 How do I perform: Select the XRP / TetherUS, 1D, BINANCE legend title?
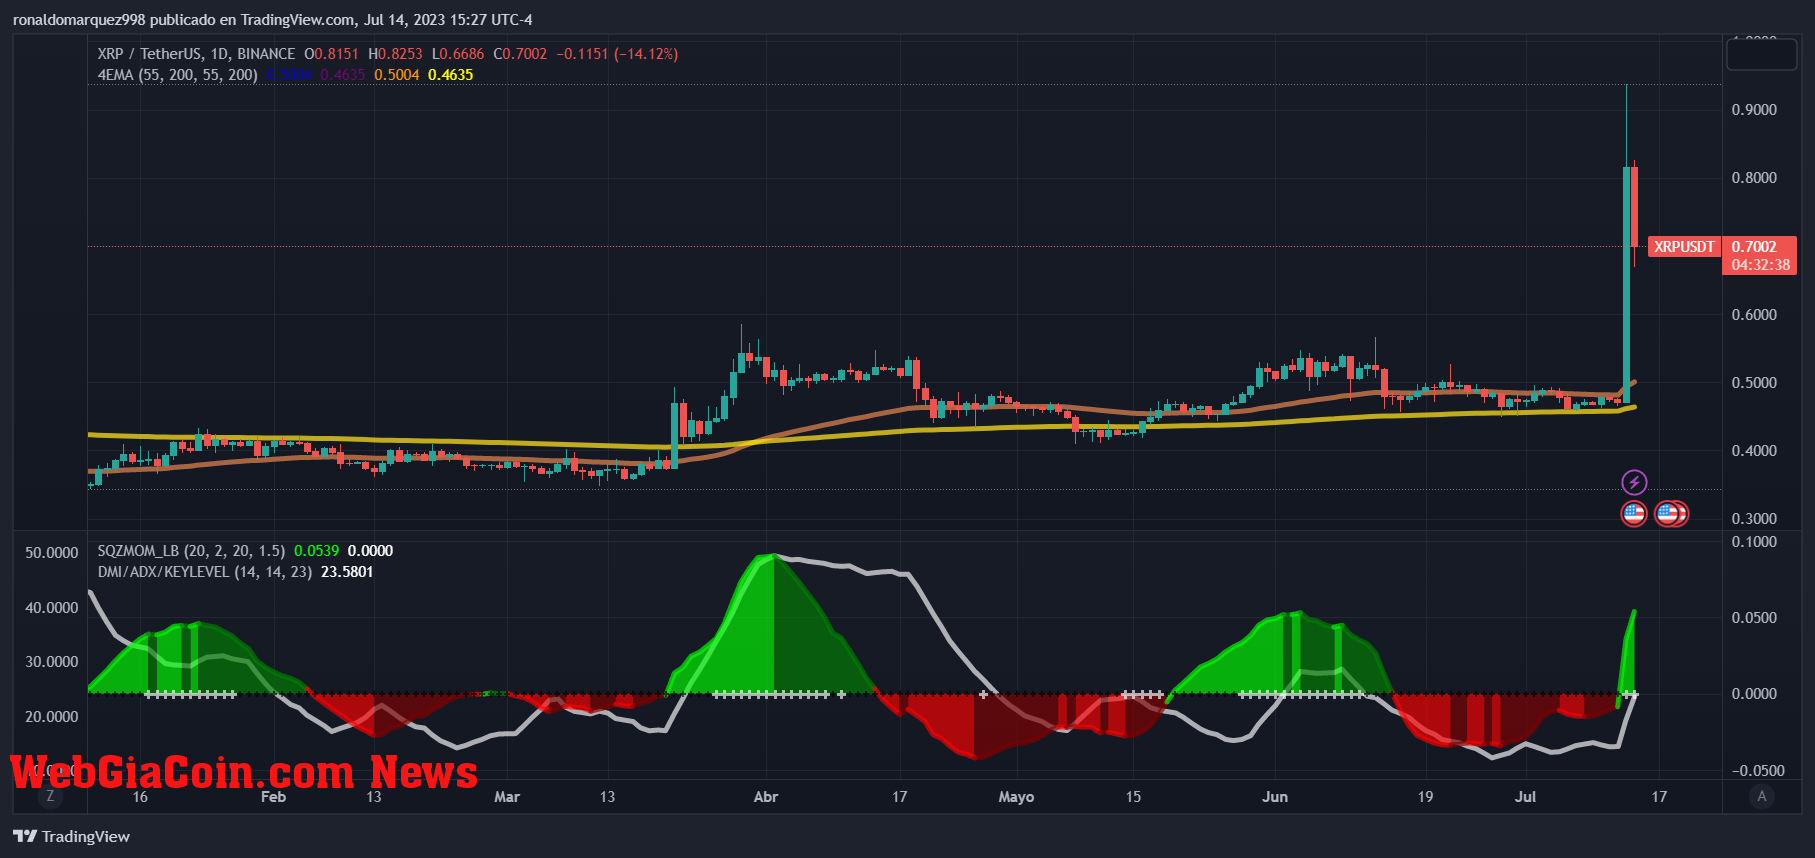(196, 54)
